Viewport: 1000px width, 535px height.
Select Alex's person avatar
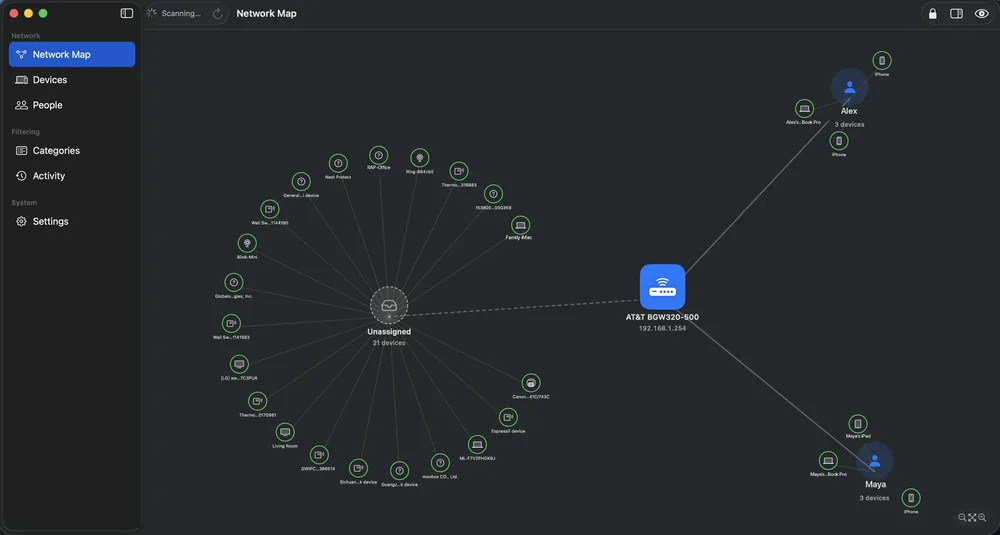pos(849,87)
